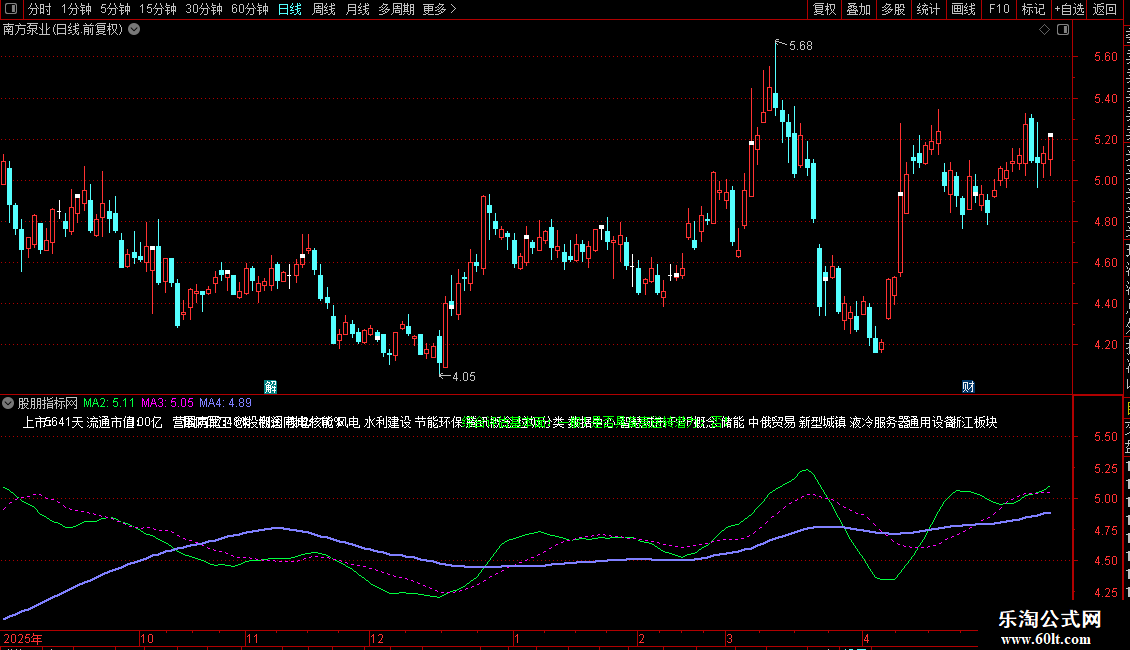Click the diamond icon on main chart

point(1044,30)
